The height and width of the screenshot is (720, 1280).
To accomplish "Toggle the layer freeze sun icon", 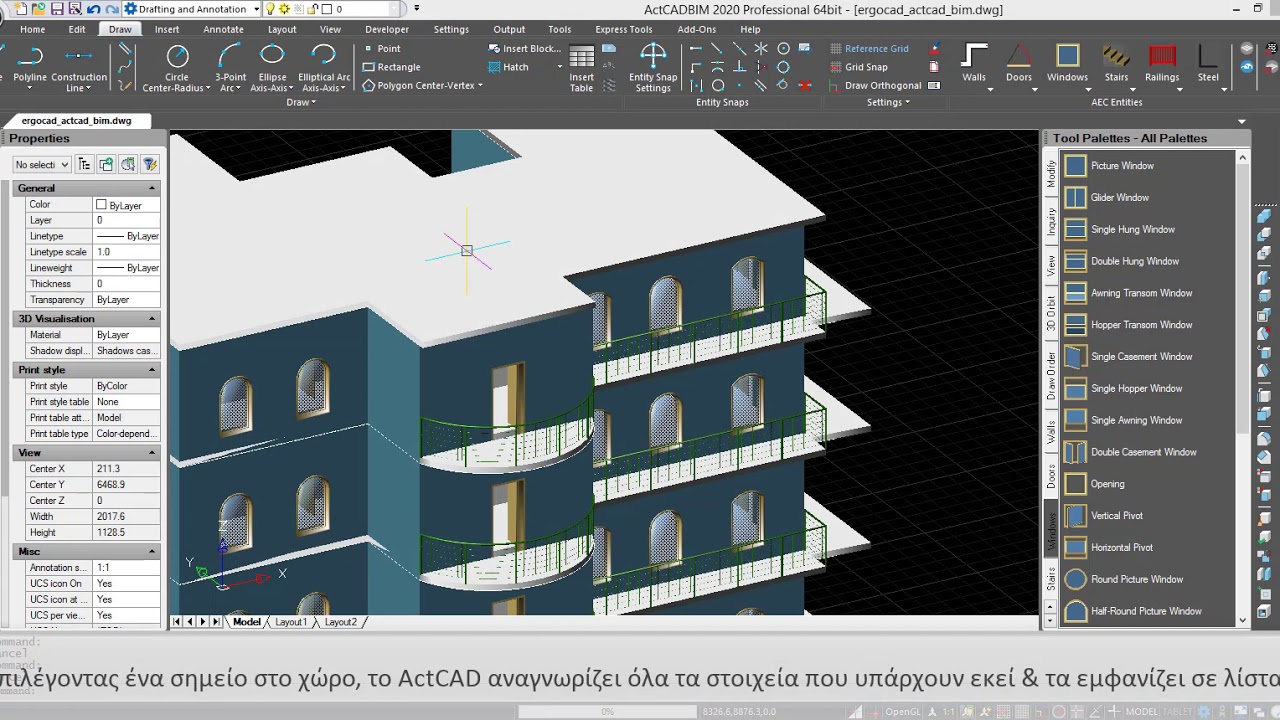I will (x=285, y=9).
